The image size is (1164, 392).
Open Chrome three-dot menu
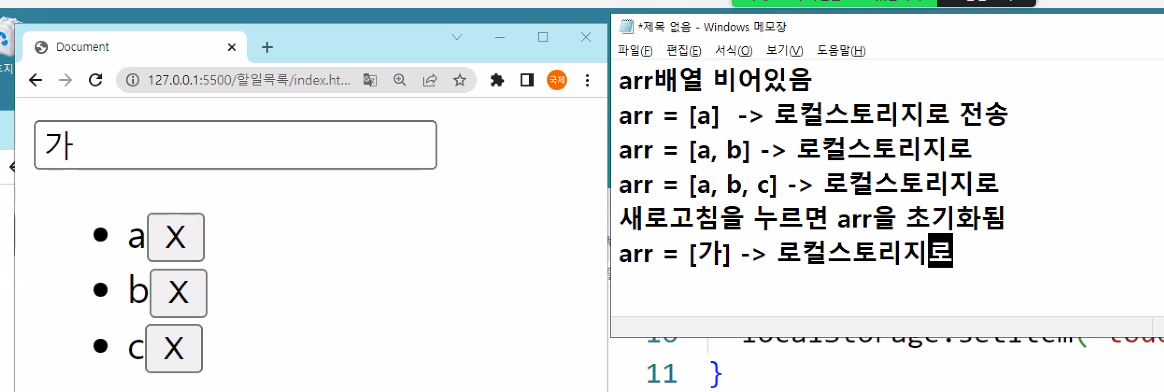587,80
